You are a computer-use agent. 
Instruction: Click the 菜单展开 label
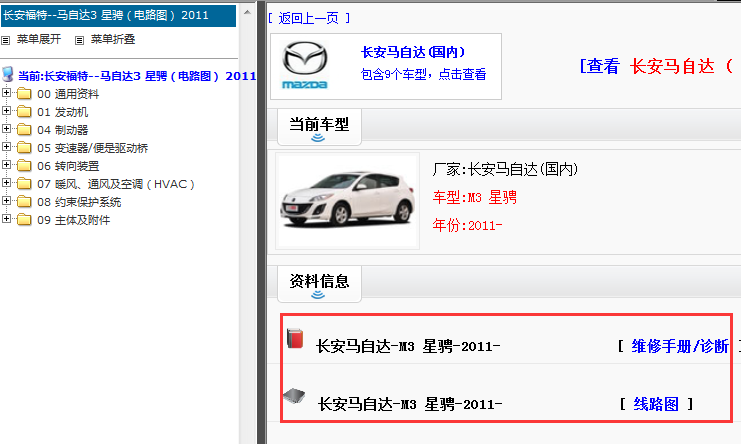(x=39, y=39)
